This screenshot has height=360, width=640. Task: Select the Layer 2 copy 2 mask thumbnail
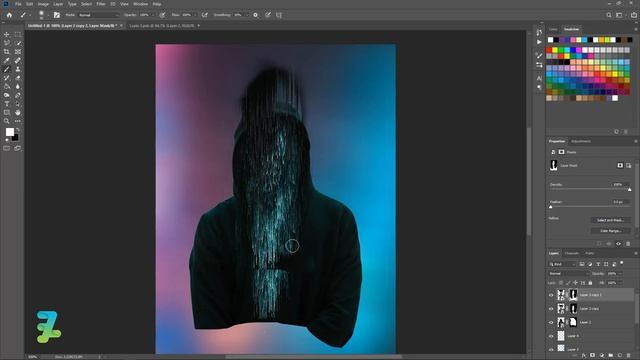573,295
